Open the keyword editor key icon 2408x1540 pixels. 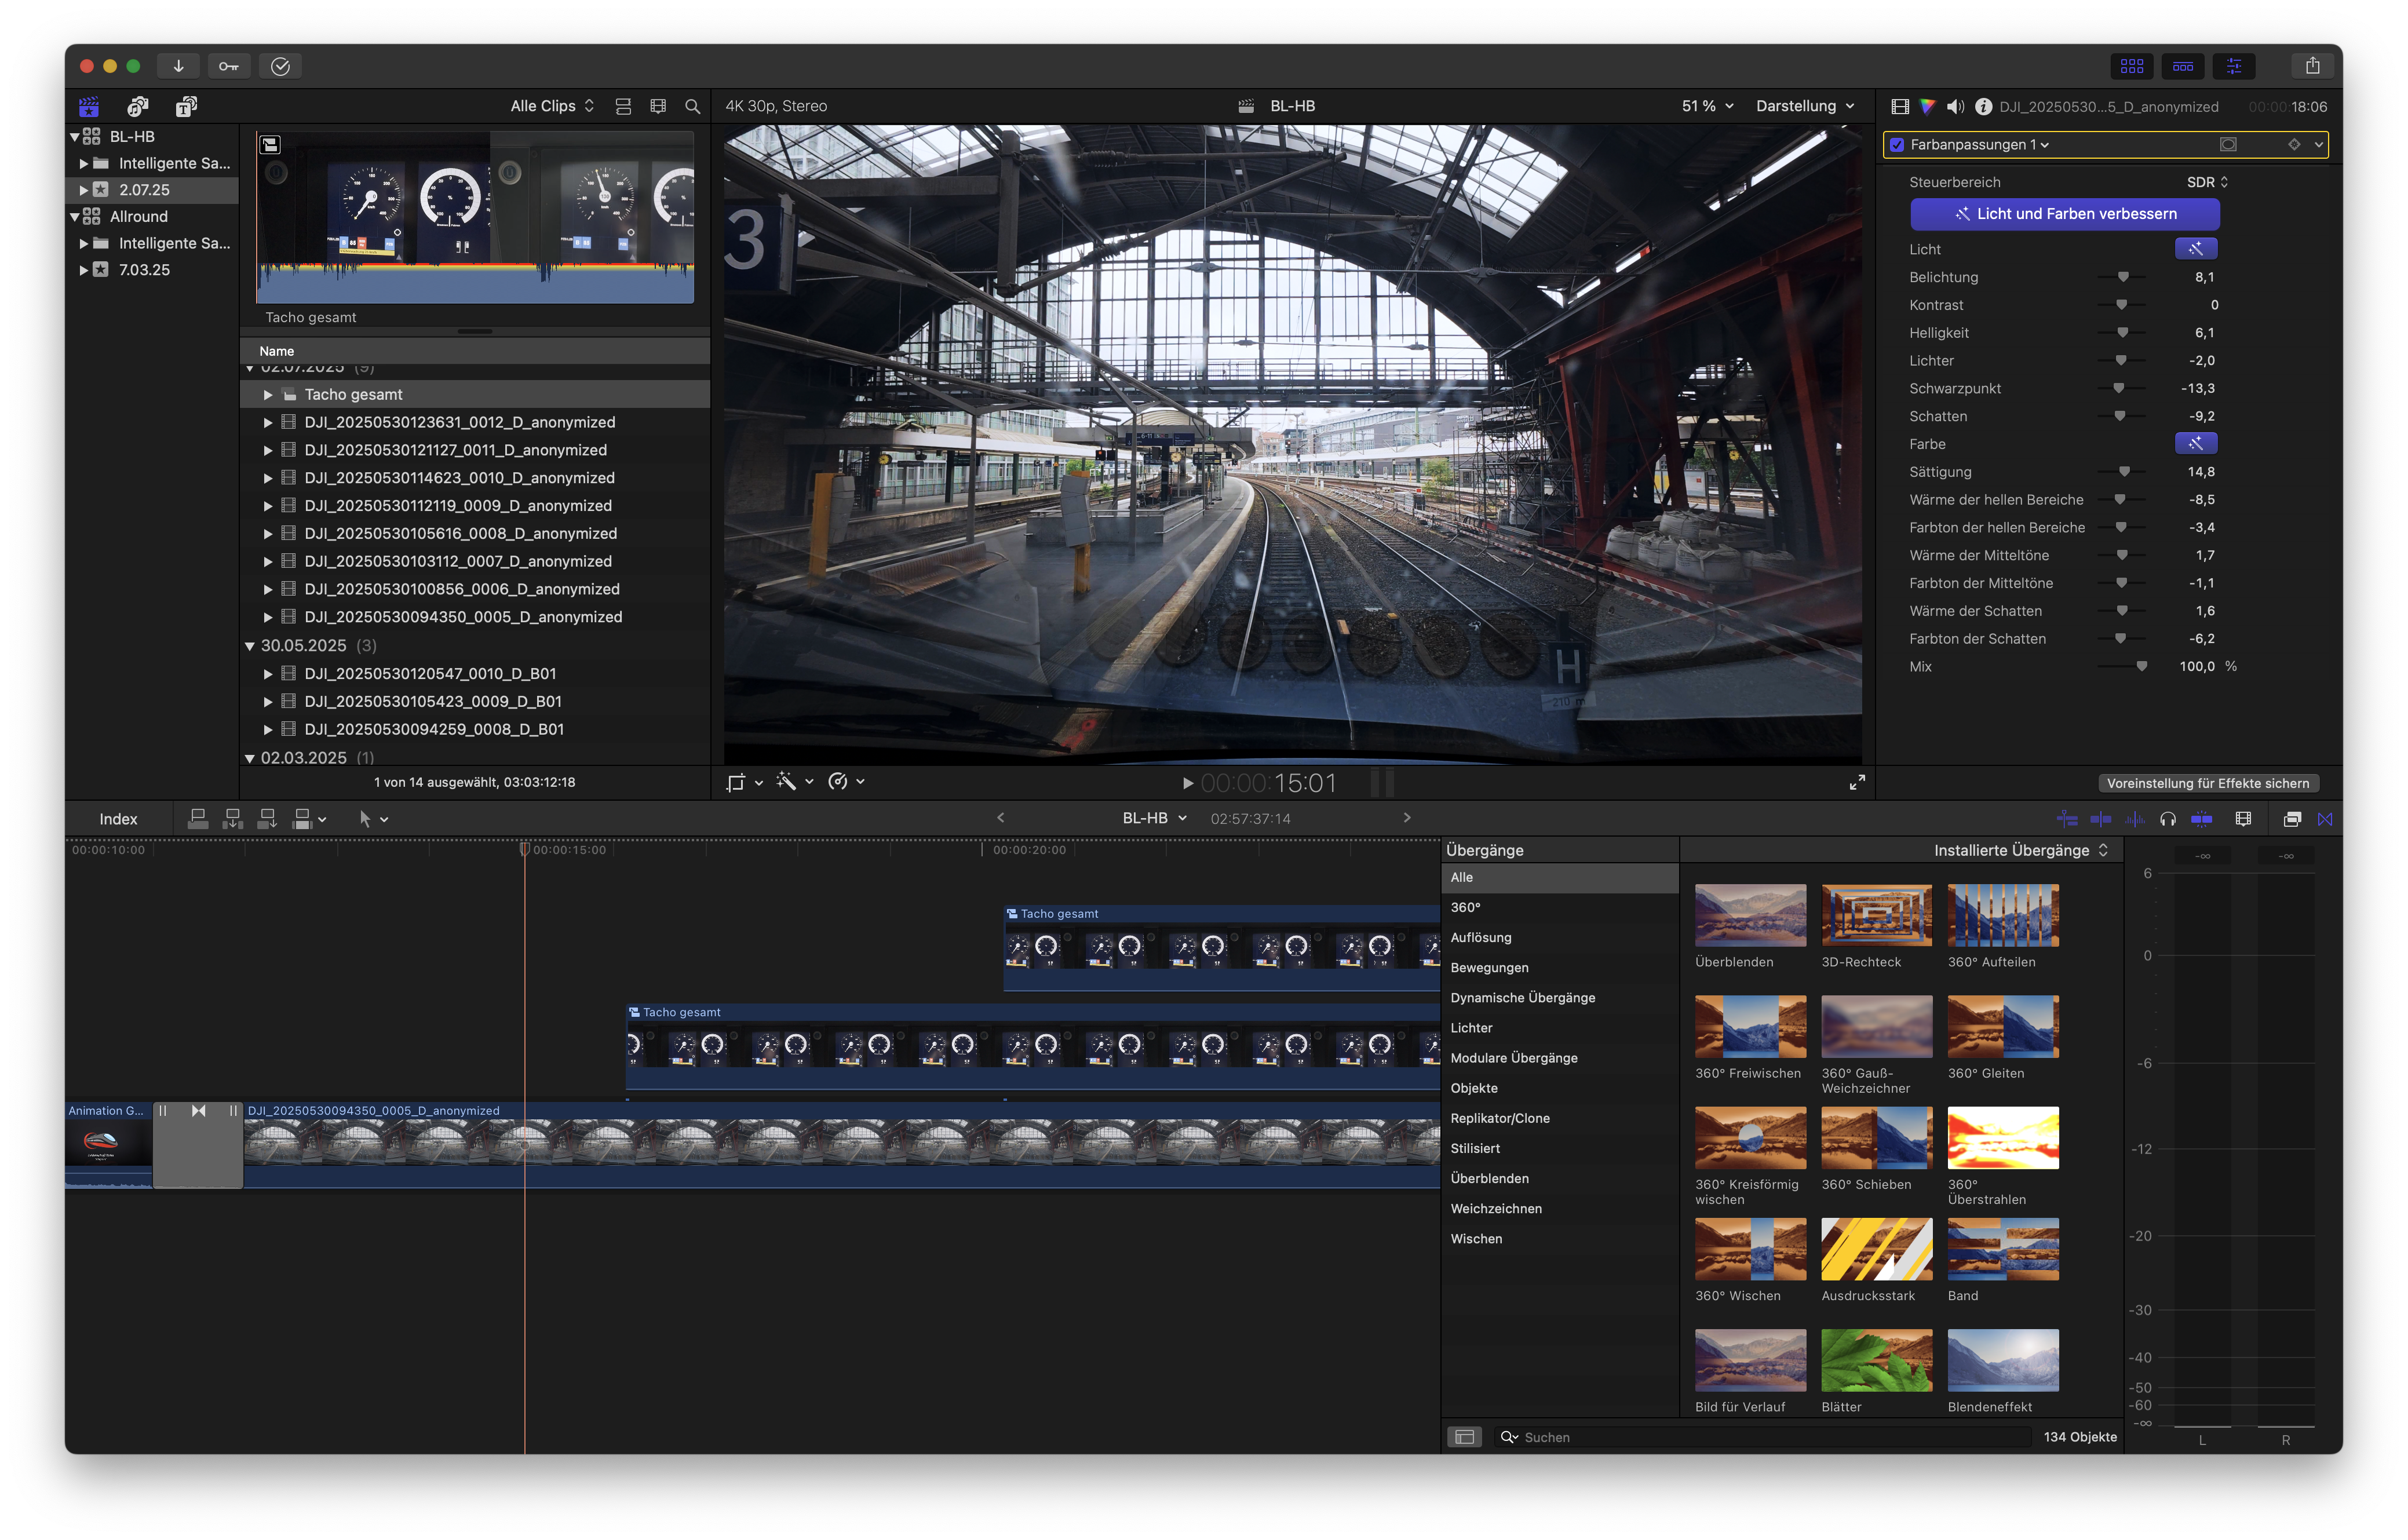[x=229, y=66]
